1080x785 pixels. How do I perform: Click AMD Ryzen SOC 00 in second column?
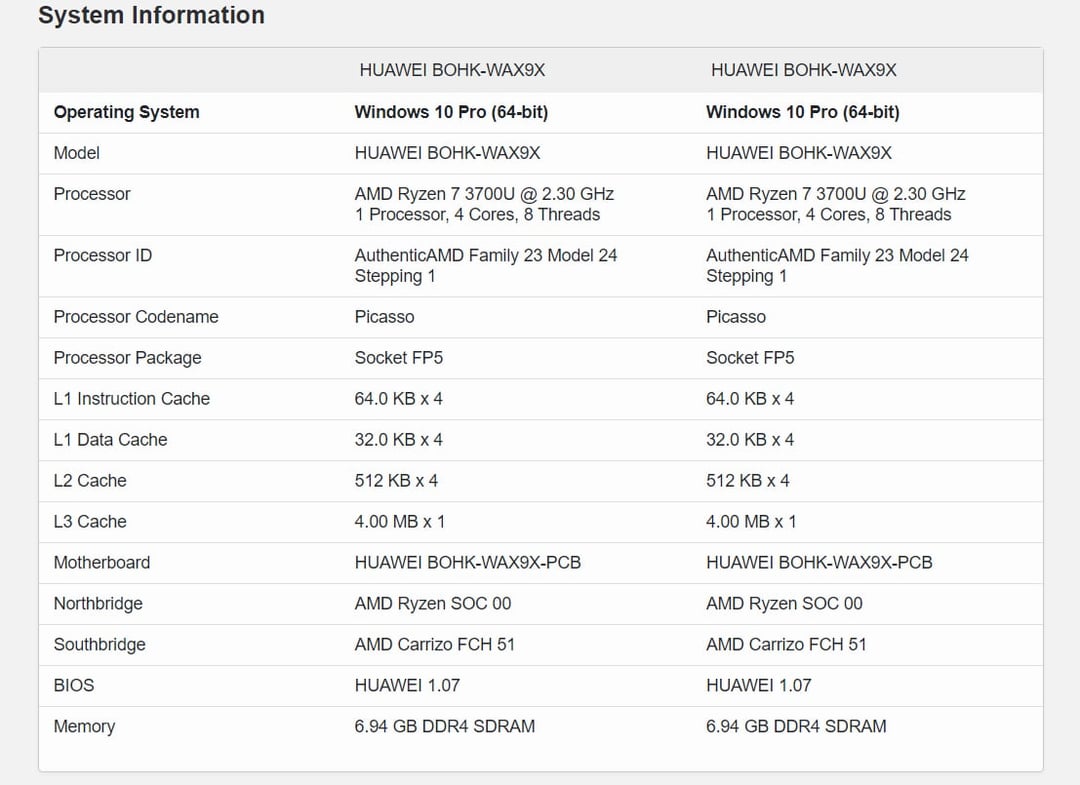pos(785,604)
